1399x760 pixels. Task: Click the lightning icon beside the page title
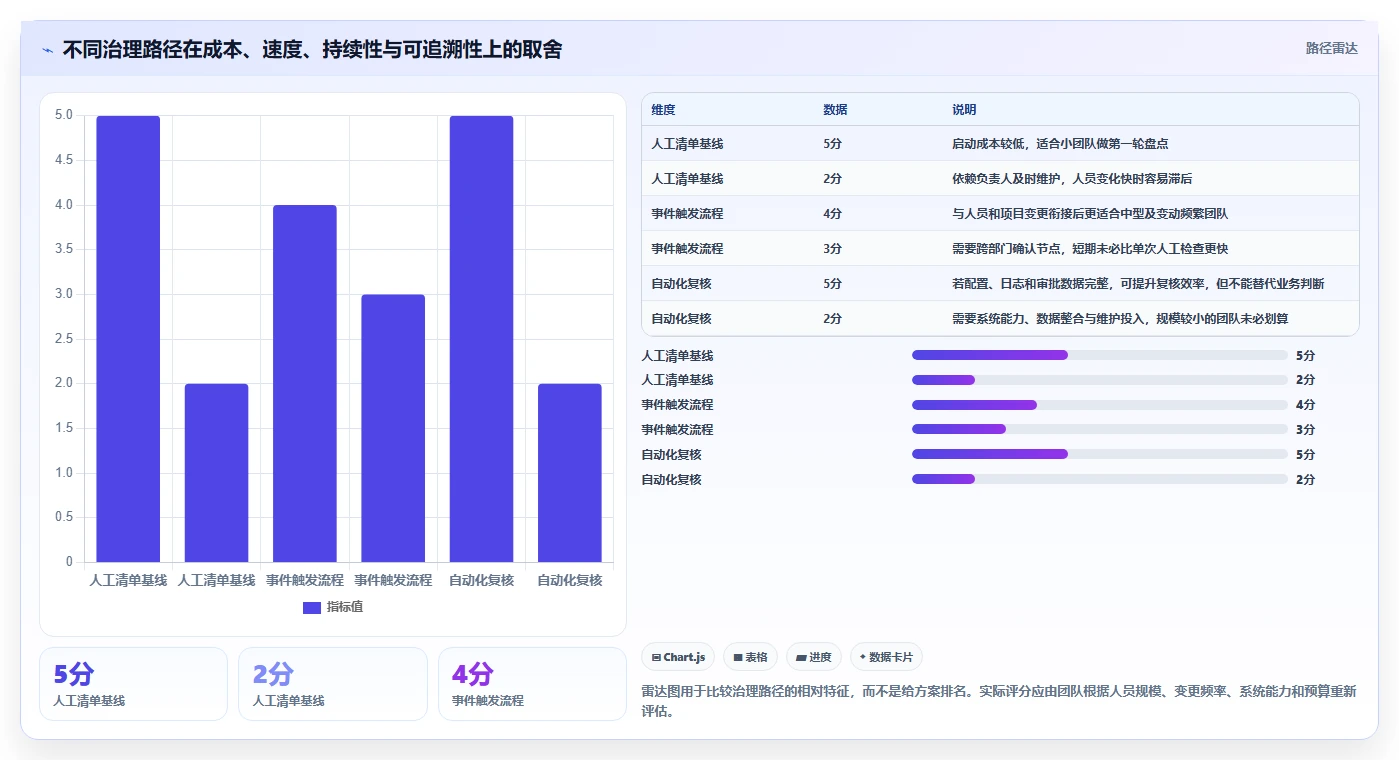point(47,50)
